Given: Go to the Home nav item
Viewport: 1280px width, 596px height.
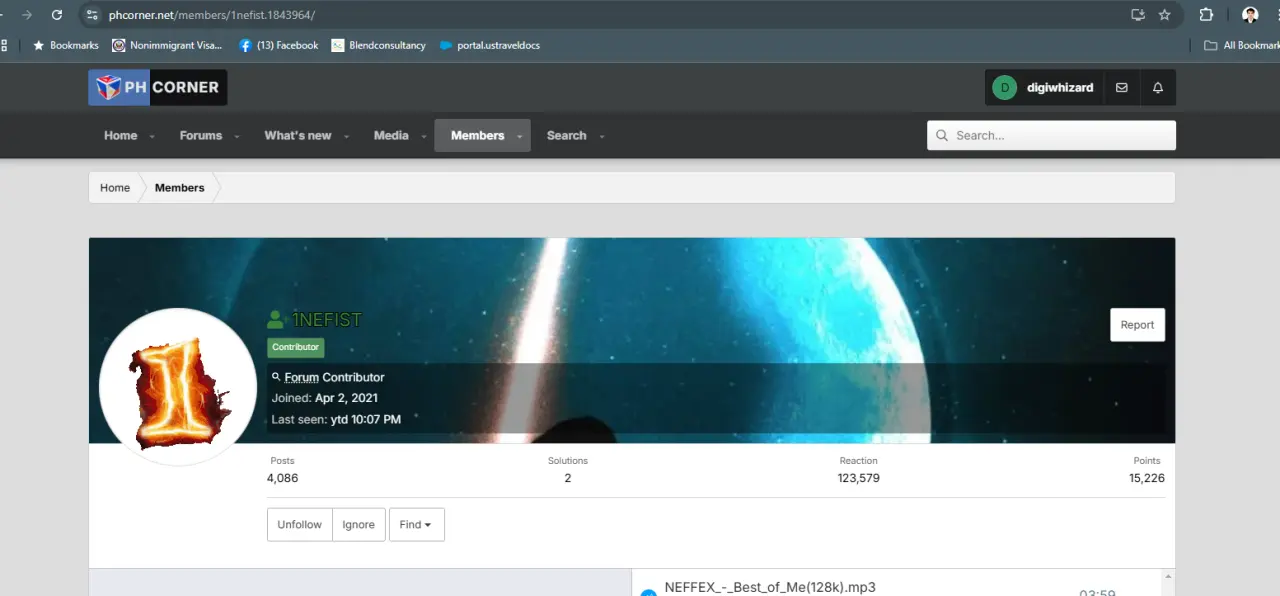Looking at the screenshot, I should (121, 135).
